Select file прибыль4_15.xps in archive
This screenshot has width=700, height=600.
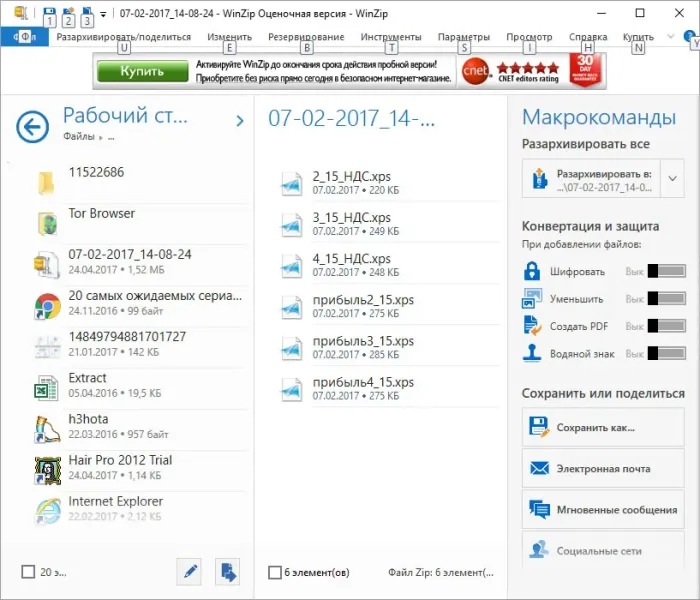(388, 388)
